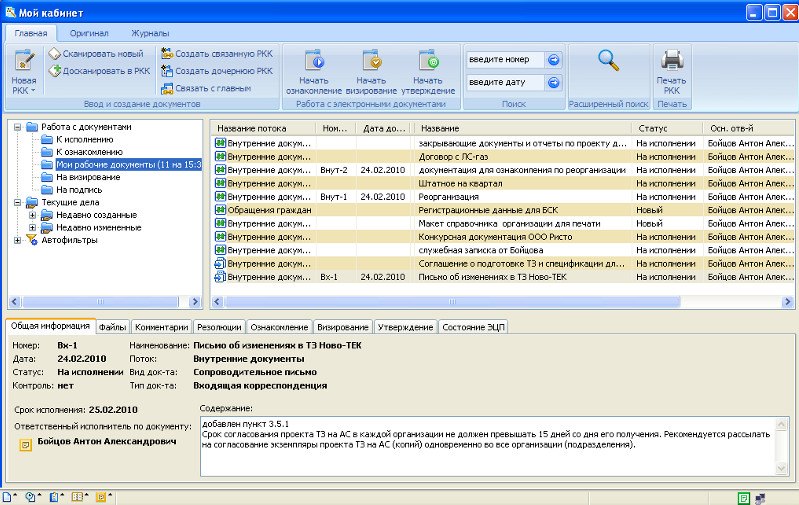Open Расширенный поиск magnifier
Viewport: 799px width, 505px height.
point(609,60)
